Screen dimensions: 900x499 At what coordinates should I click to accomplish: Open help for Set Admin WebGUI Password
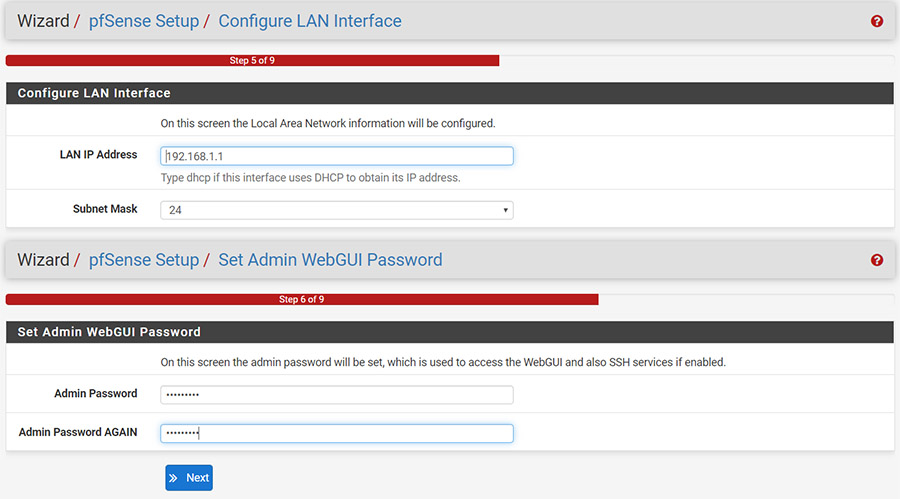tap(876, 260)
